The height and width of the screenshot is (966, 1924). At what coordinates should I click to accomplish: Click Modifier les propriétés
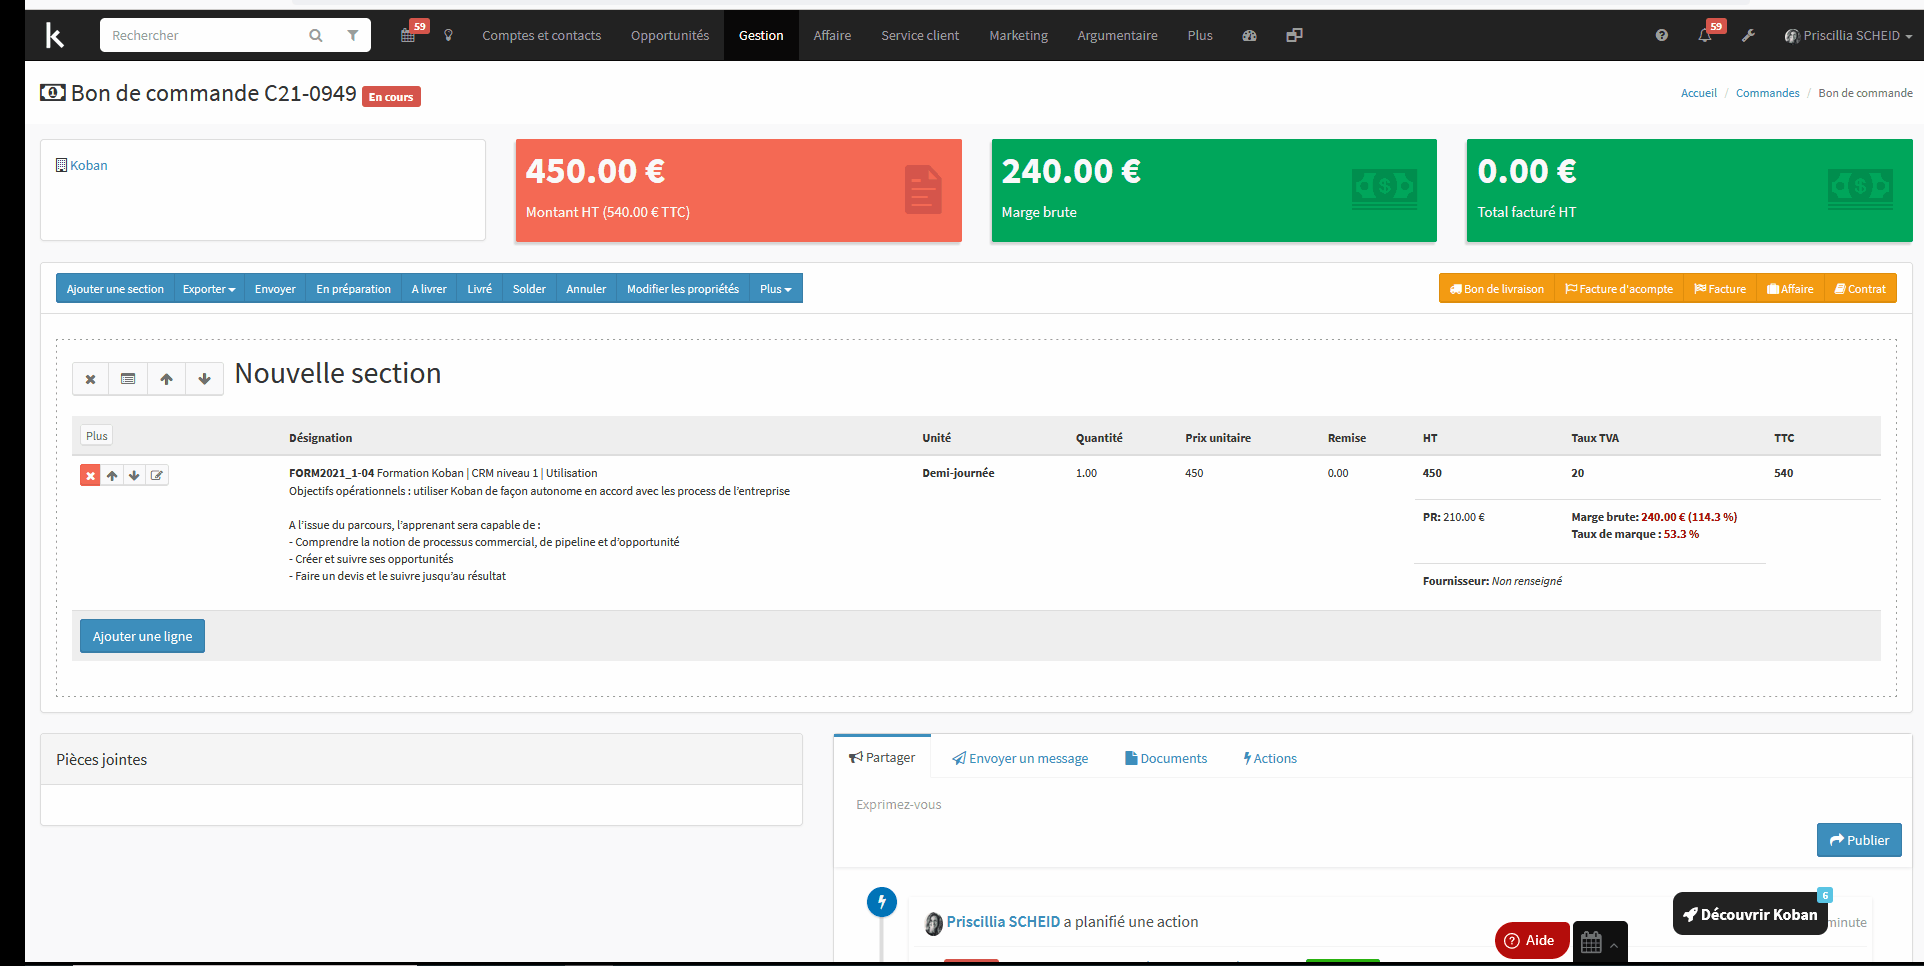click(x=683, y=289)
